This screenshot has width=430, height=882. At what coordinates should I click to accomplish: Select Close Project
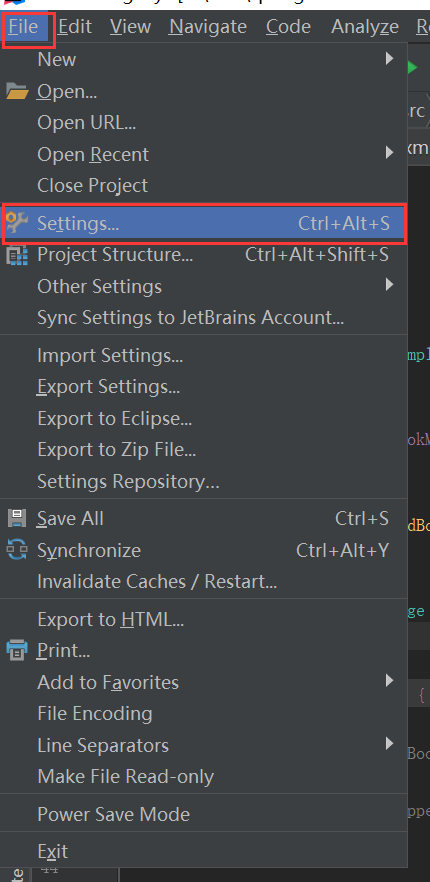[x=204, y=185]
